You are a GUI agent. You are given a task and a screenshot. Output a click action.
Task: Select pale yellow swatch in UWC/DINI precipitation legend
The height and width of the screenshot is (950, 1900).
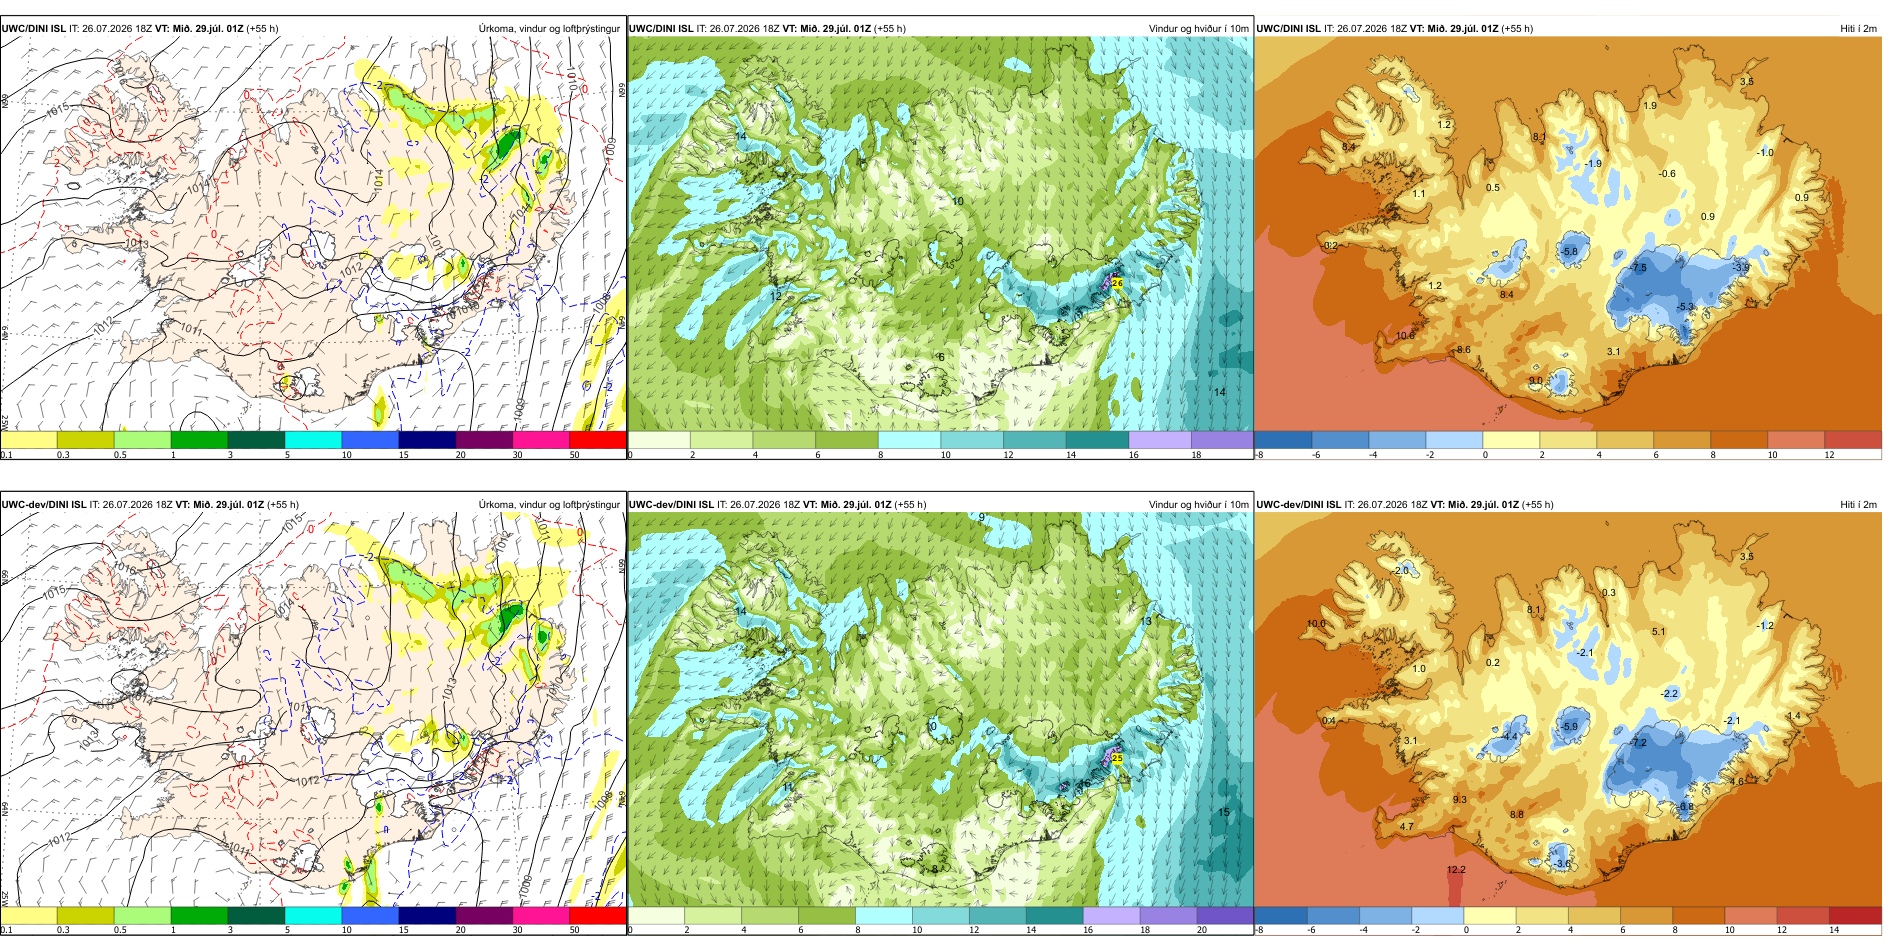(x=29, y=439)
